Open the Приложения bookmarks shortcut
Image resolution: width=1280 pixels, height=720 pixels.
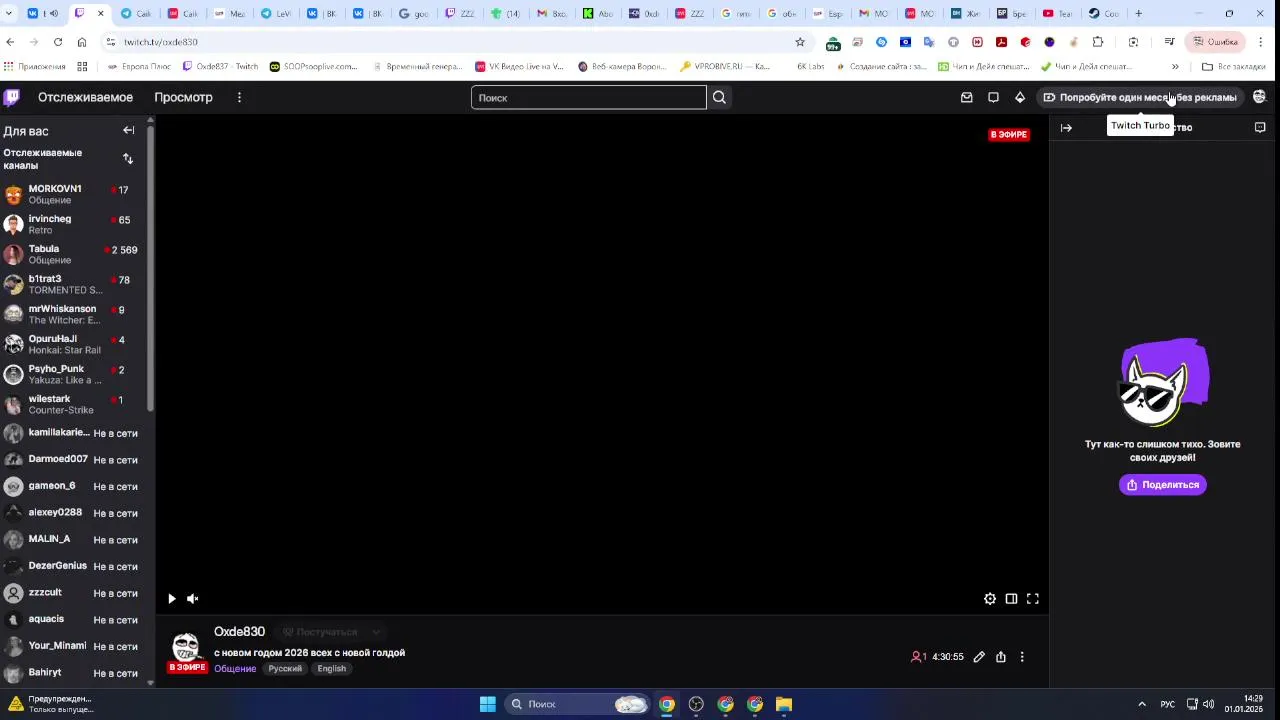tap(34, 67)
